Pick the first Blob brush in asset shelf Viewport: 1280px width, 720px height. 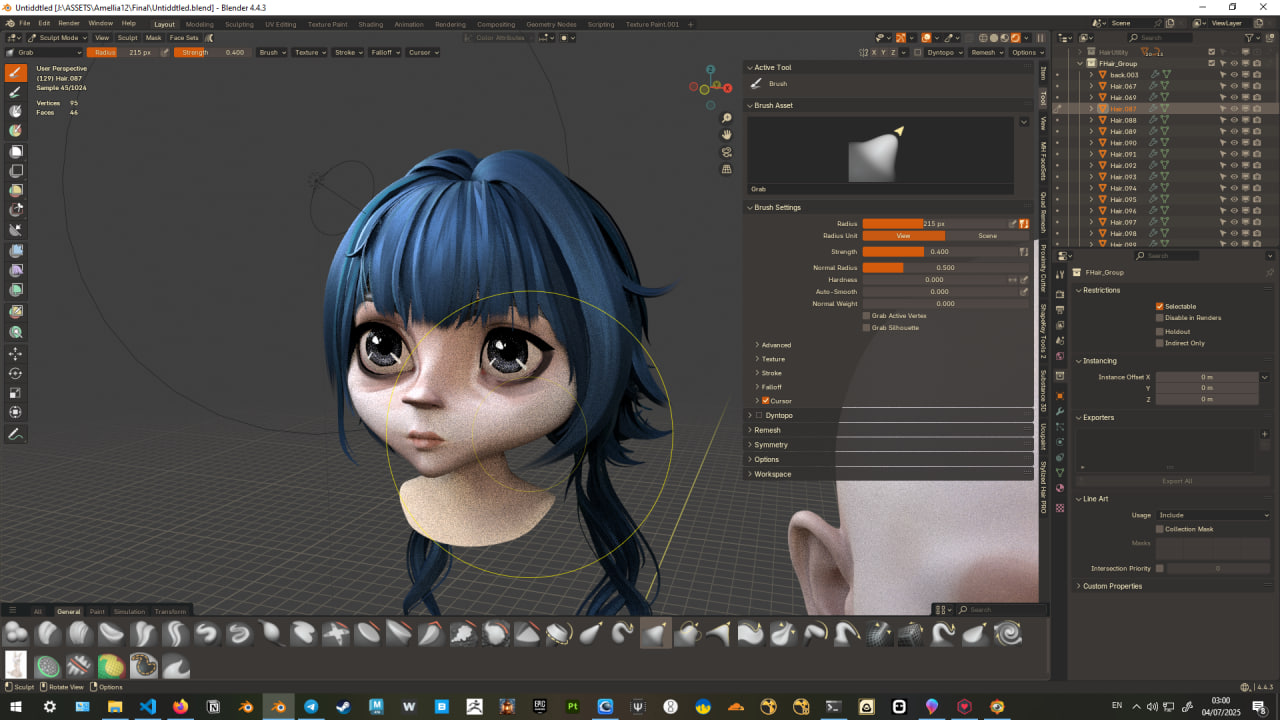pyautogui.click(x=16, y=633)
